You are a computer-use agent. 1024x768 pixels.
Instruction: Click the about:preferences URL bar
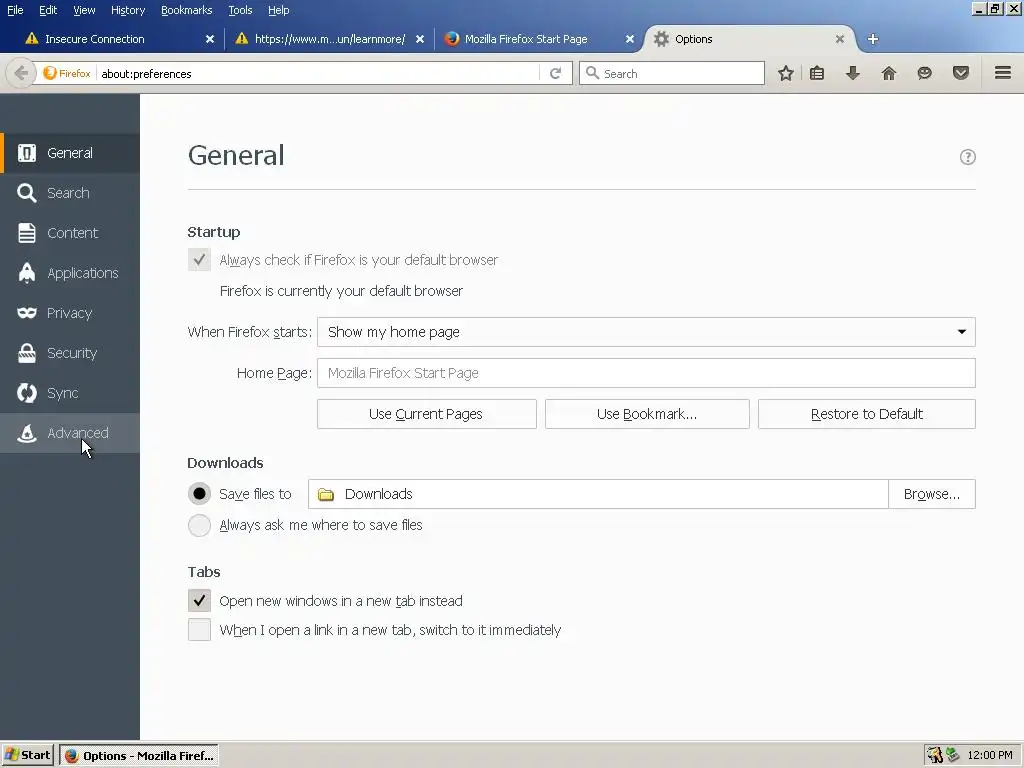(319, 73)
